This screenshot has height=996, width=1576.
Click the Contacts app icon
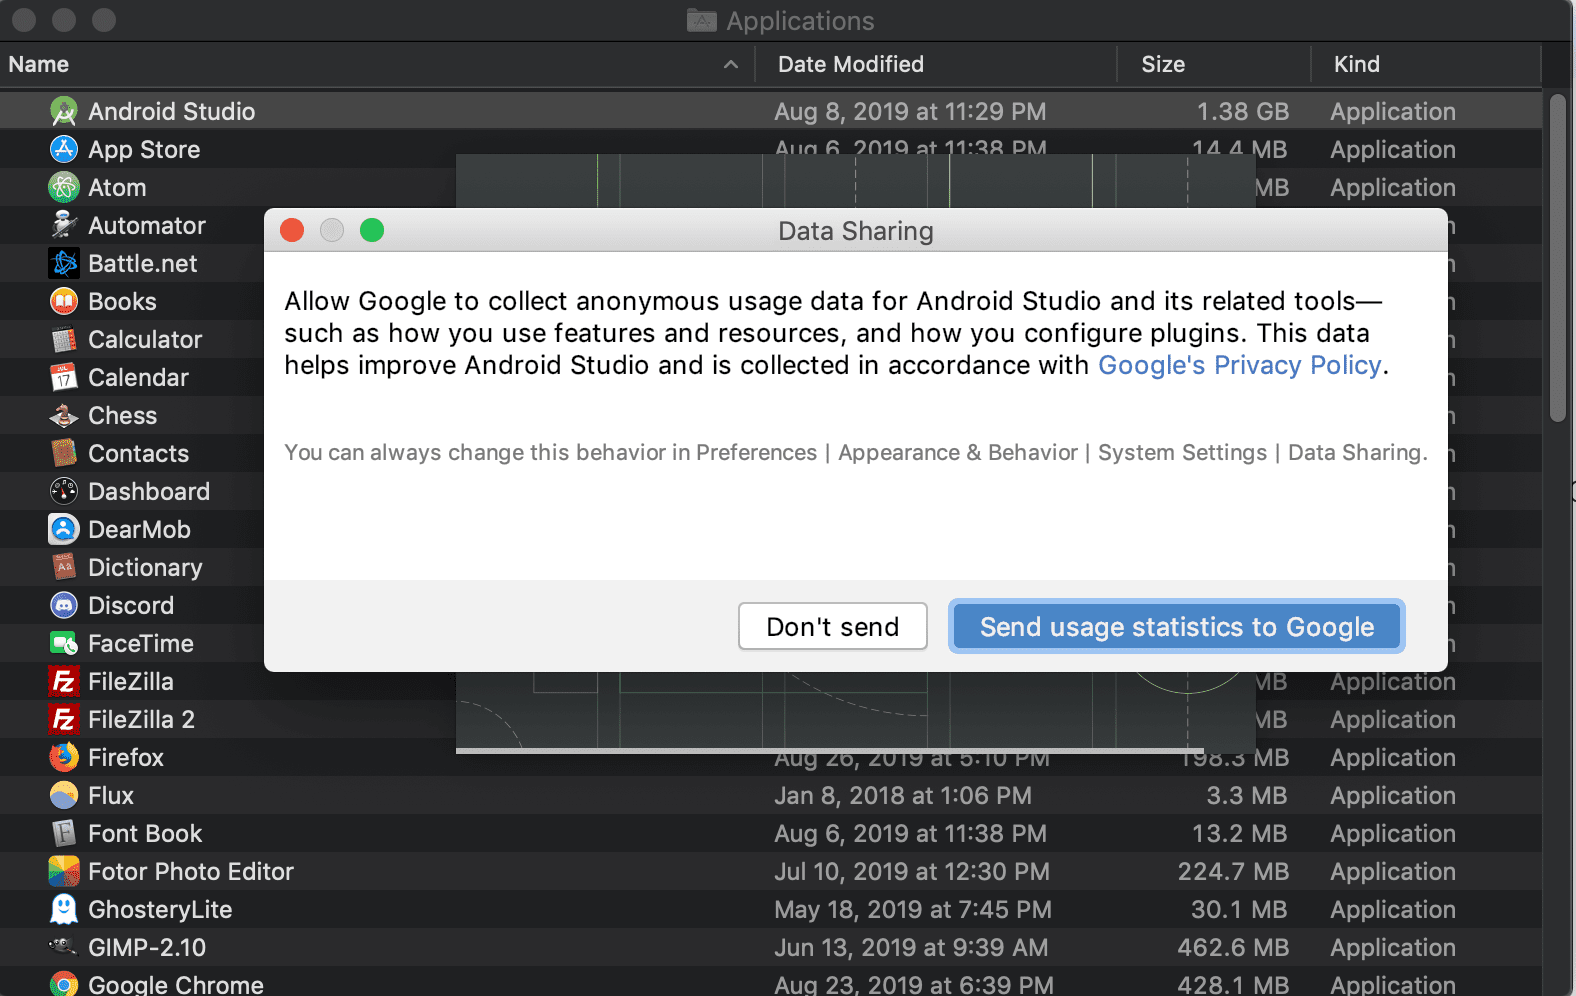click(x=64, y=453)
